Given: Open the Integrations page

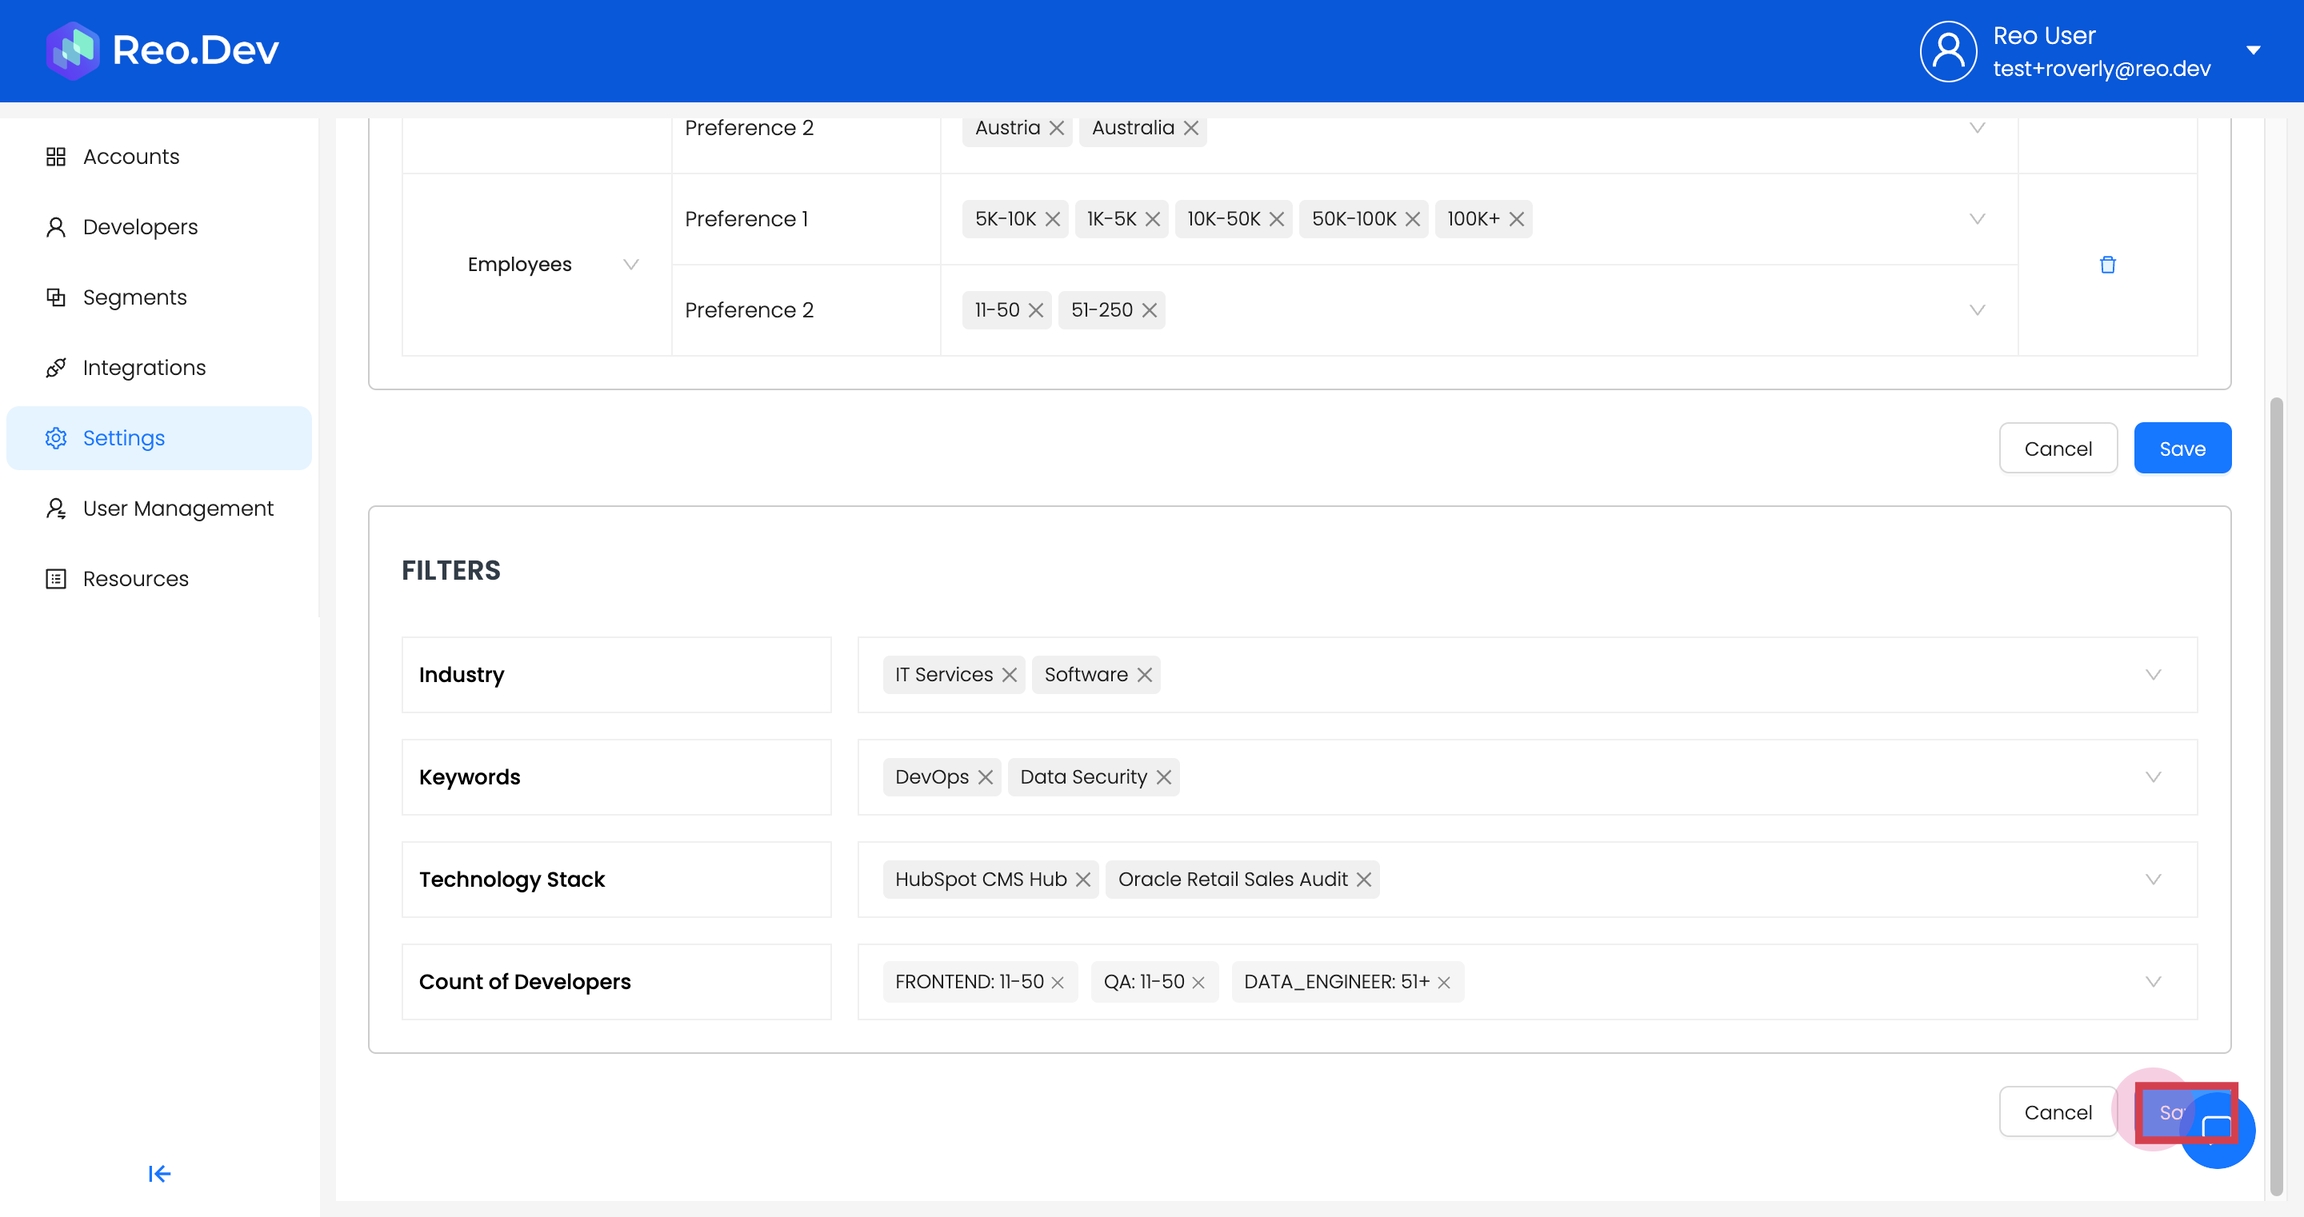Looking at the screenshot, I should pyautogui.click(x=144, y=368).
